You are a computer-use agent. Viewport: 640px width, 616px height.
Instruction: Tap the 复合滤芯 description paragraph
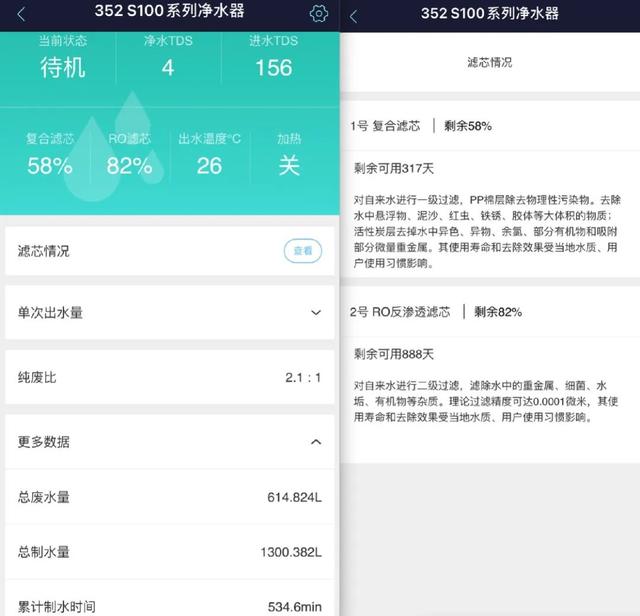pyautogui.click(x=487, y=231)
